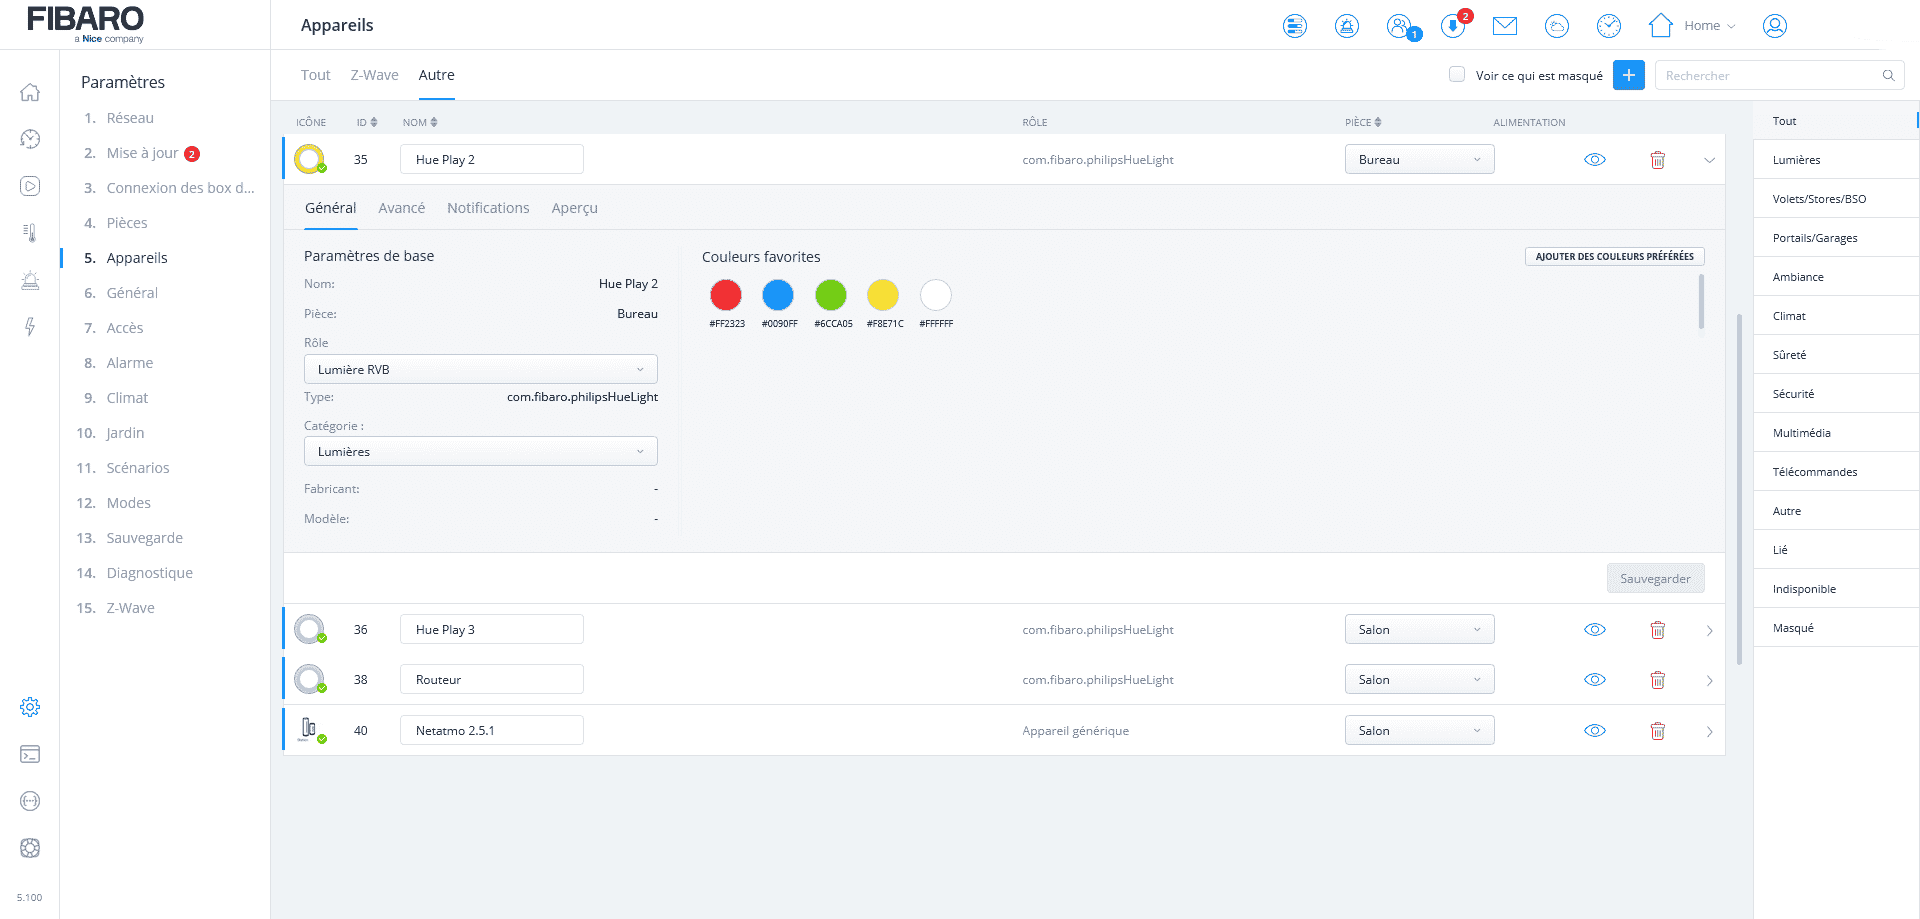The width and height of the screenshot is (1920, 919).
Task: Click the search magnifier icon
Action: point(1888,75)
